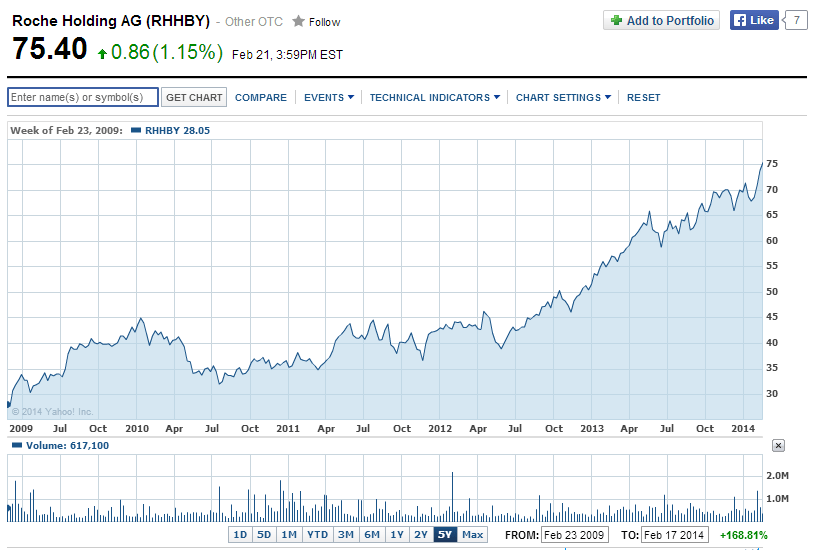822x550 pixels.
Task: Expand the EVENTS dropdown
Action: [329, 98]
